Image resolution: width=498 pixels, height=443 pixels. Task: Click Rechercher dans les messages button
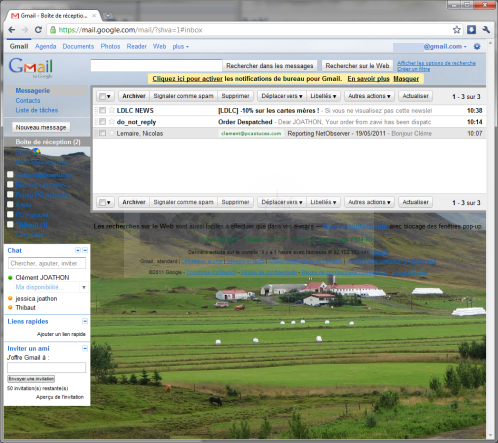(270, 66)
